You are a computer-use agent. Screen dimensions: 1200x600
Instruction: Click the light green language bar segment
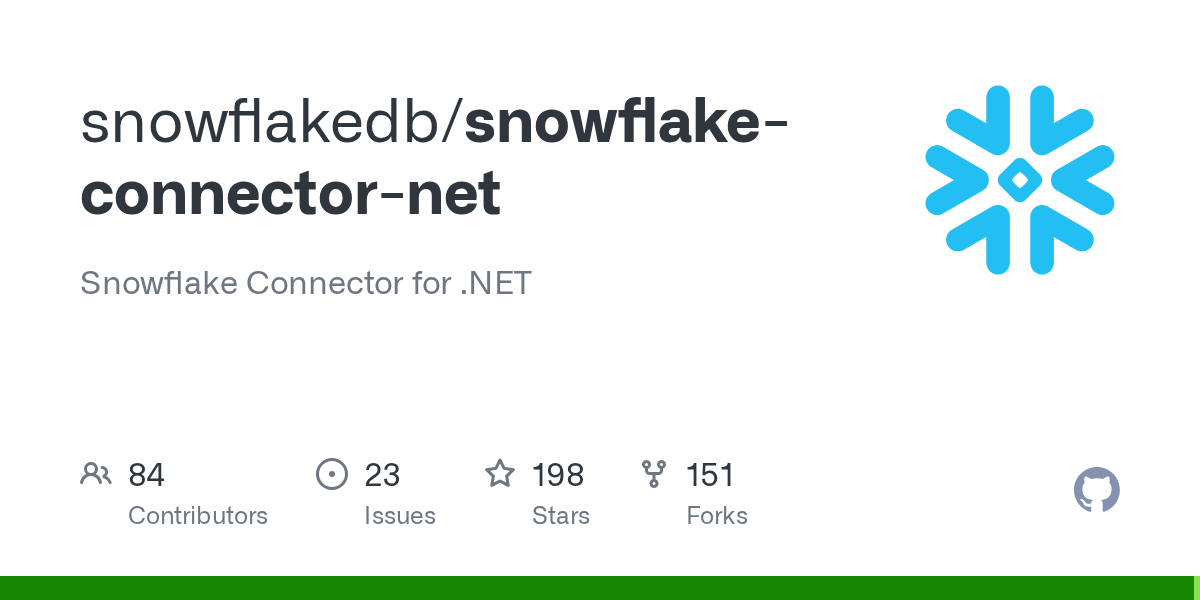tap(1196, 588)
